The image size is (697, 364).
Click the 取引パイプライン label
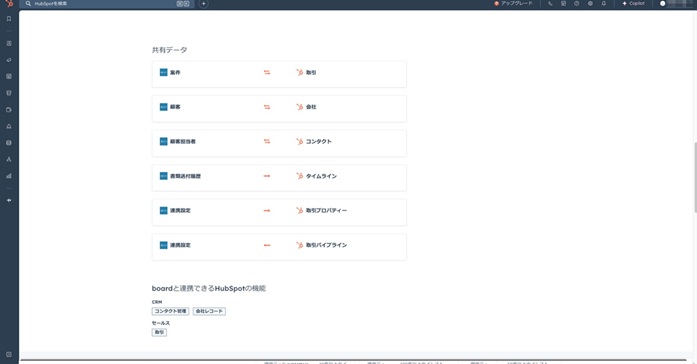click(x=326, y=245)
